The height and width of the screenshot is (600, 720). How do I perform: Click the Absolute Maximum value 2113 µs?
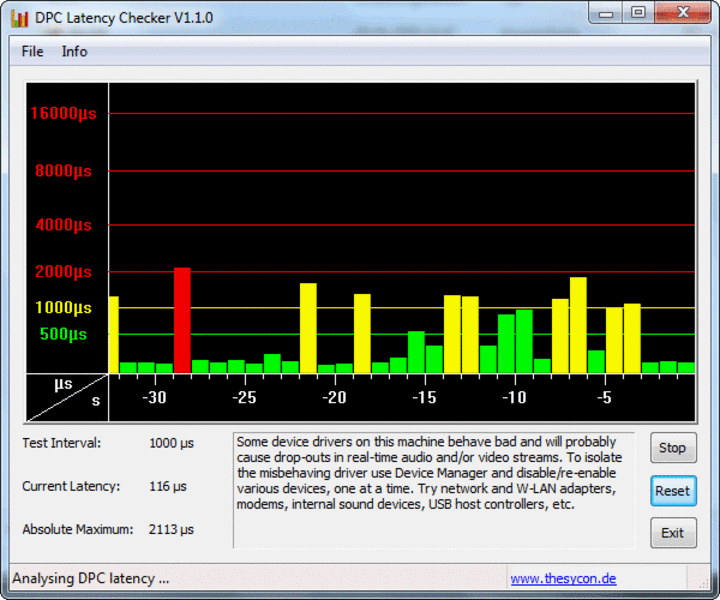pos(171,530)
